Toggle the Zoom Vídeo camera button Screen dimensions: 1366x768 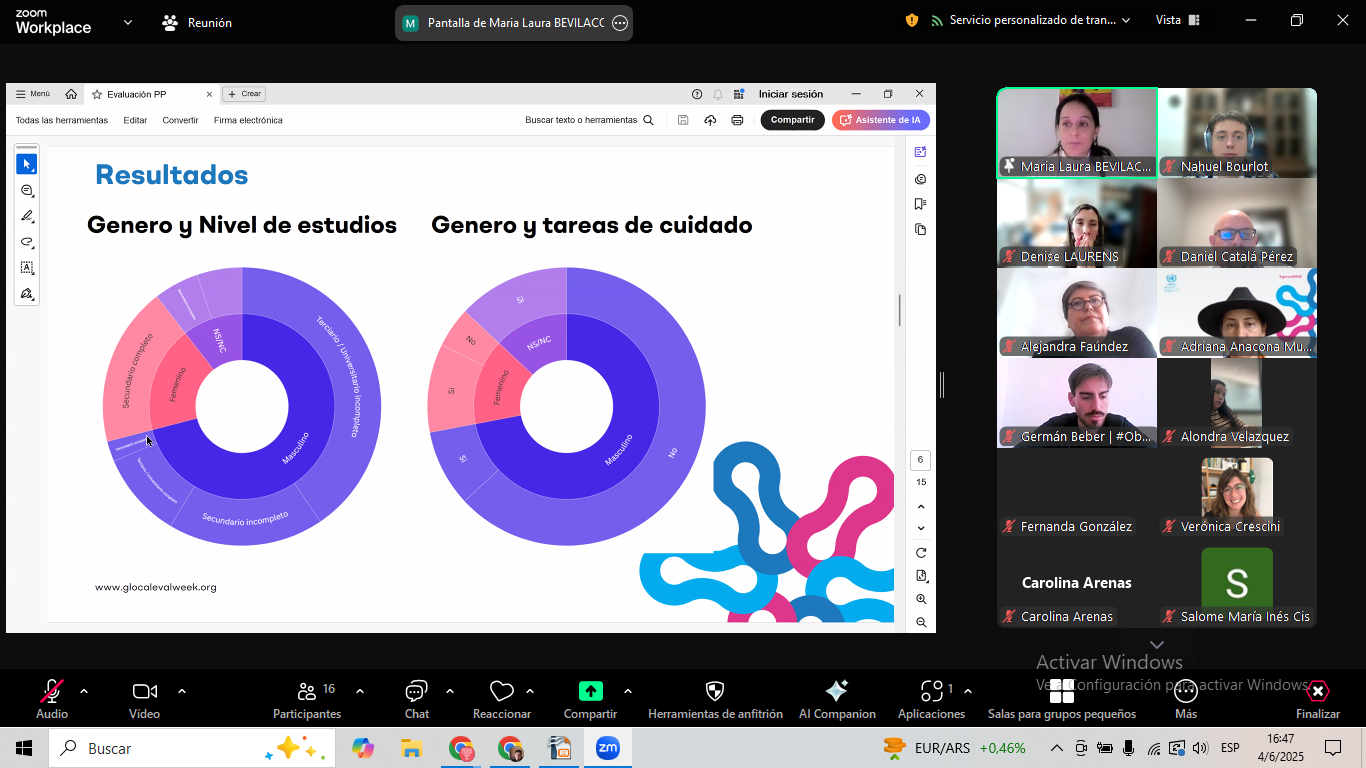[x=144, y=698]
